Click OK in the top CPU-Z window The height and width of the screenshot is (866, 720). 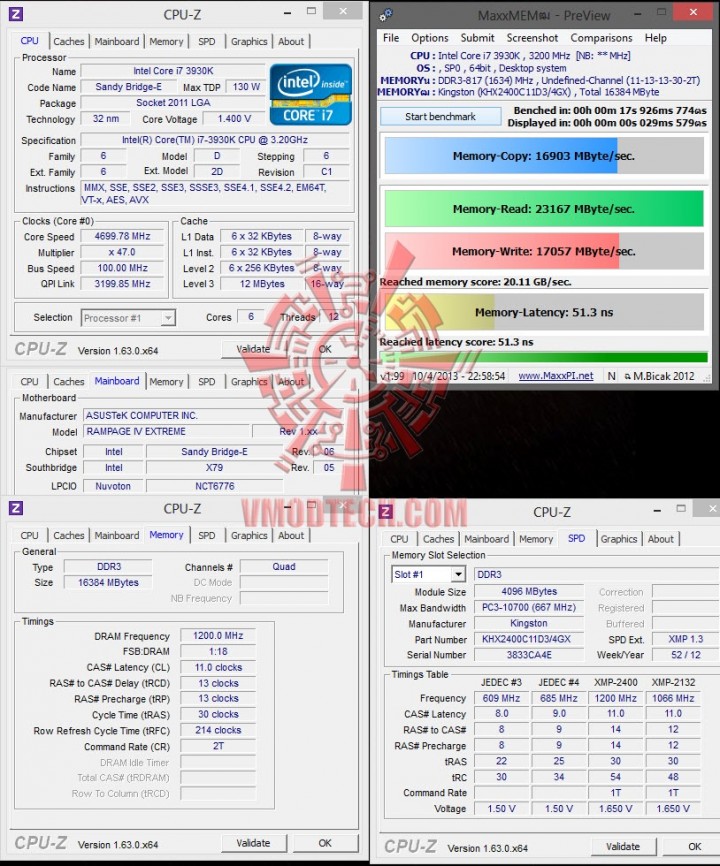(325, 349)
